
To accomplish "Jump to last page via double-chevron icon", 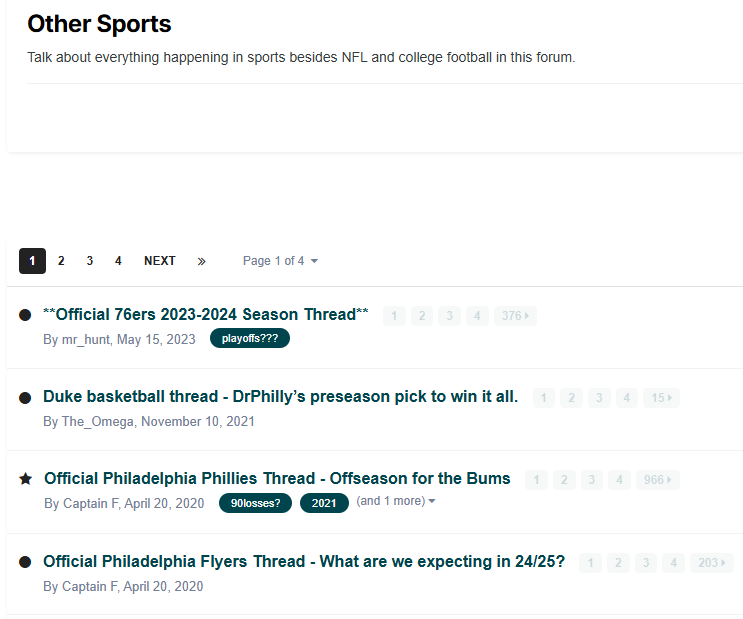I will point(201,261).
